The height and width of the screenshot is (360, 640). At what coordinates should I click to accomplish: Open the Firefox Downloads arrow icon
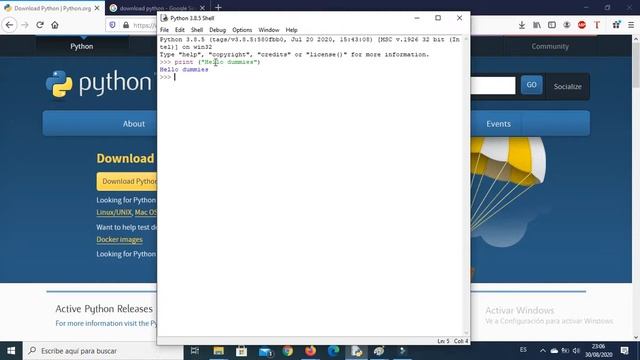click(x=522, y=25)
